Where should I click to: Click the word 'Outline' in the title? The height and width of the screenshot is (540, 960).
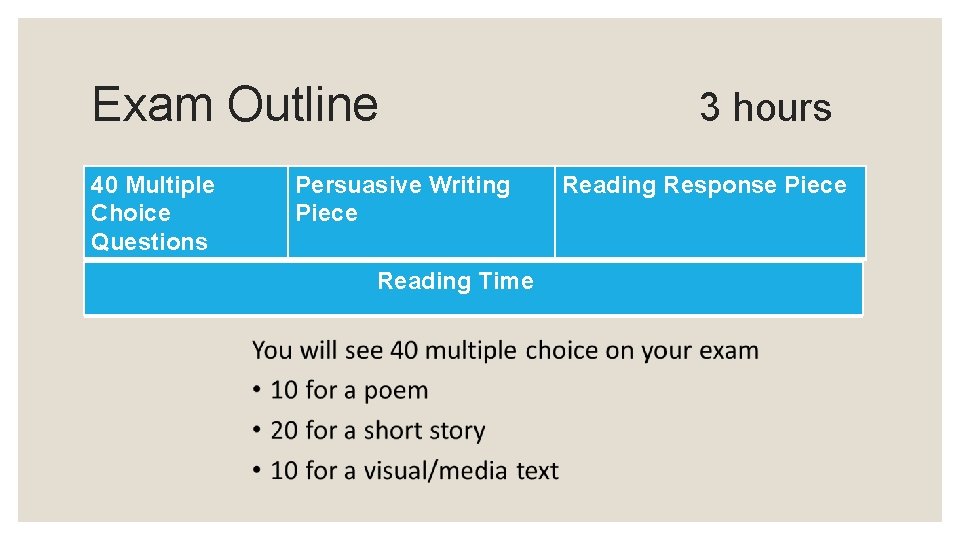point(303,104)
